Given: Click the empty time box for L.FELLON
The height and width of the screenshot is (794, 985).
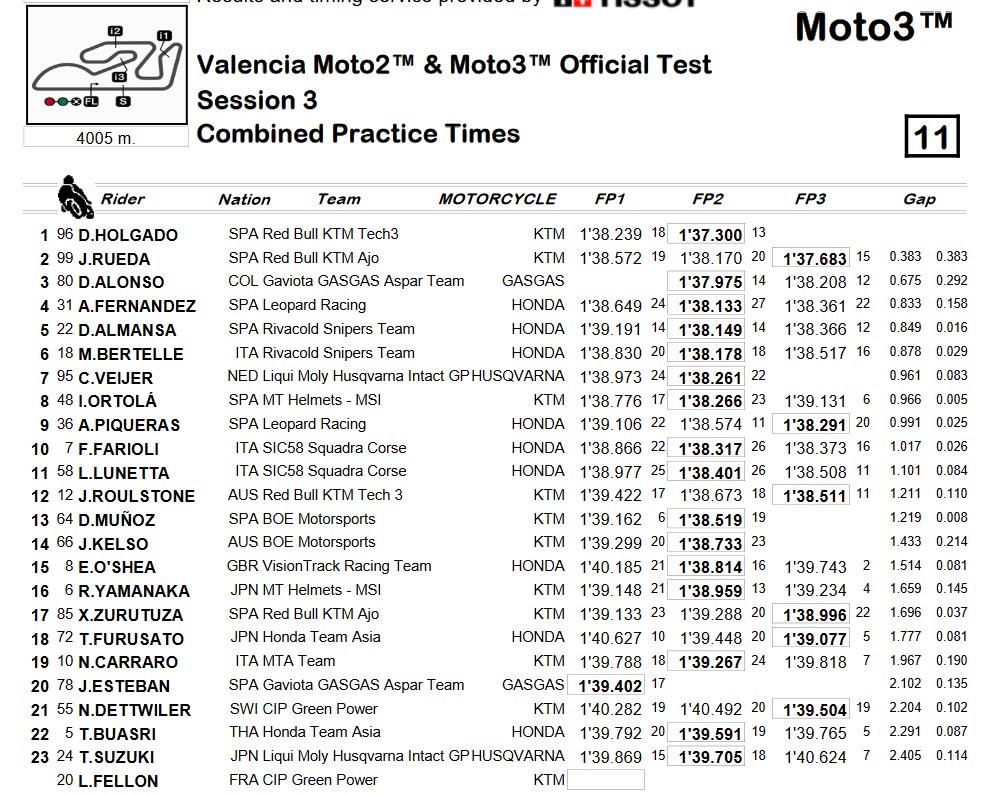Looking at the screenshot, I should click(x=606, y=780).
